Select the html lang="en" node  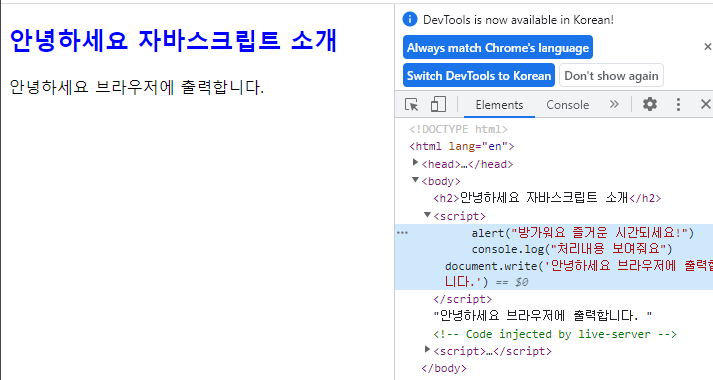tap(462, 146)
